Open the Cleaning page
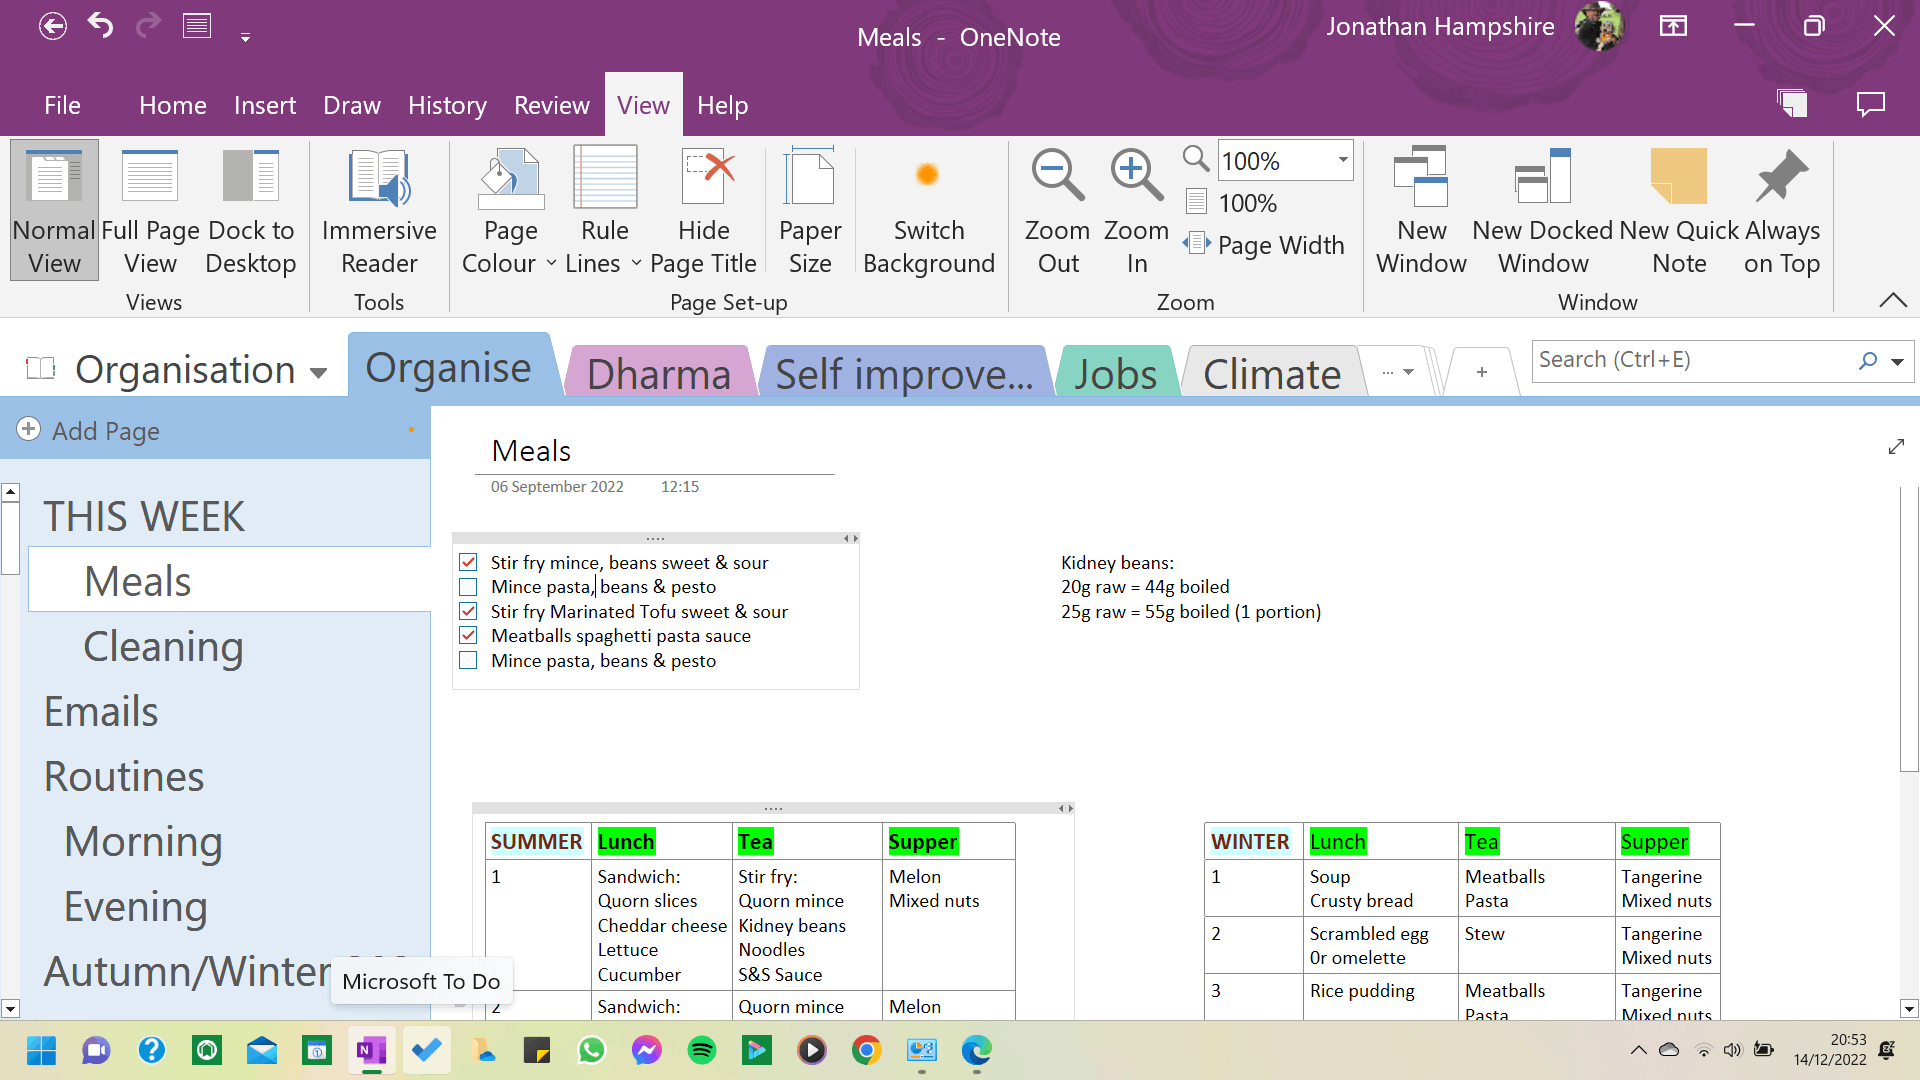Screen dimensions: 1920x1080 pyautogui.click(x=163, y=646)
